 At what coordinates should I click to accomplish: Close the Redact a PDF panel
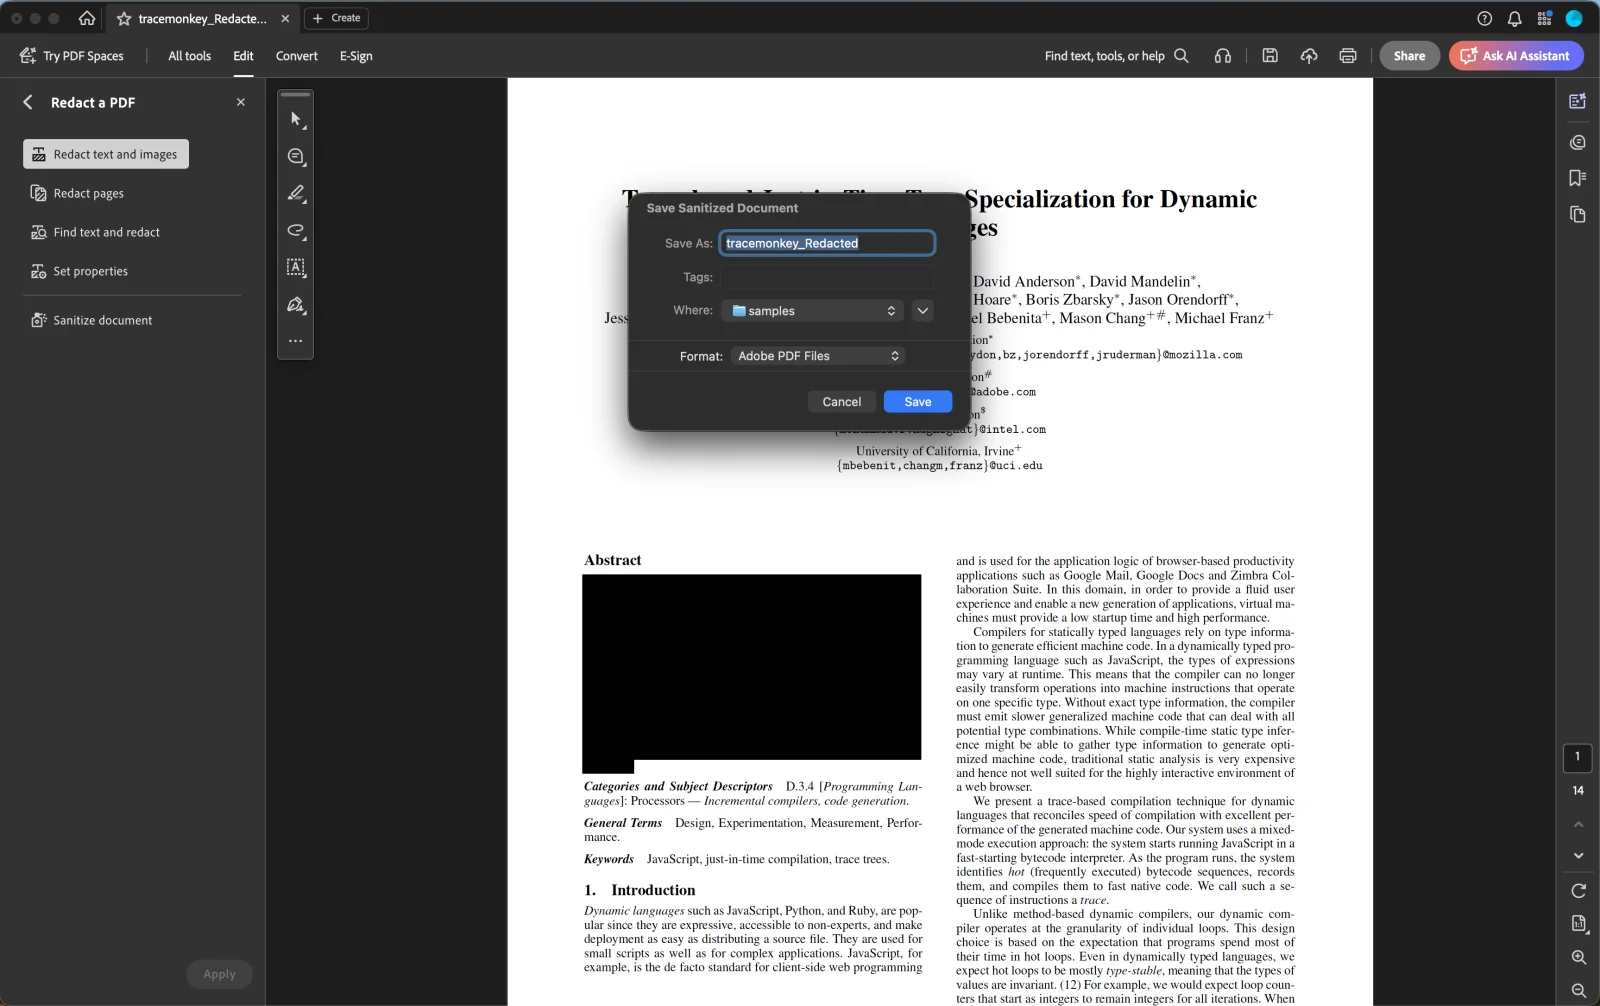pos(240,102)
